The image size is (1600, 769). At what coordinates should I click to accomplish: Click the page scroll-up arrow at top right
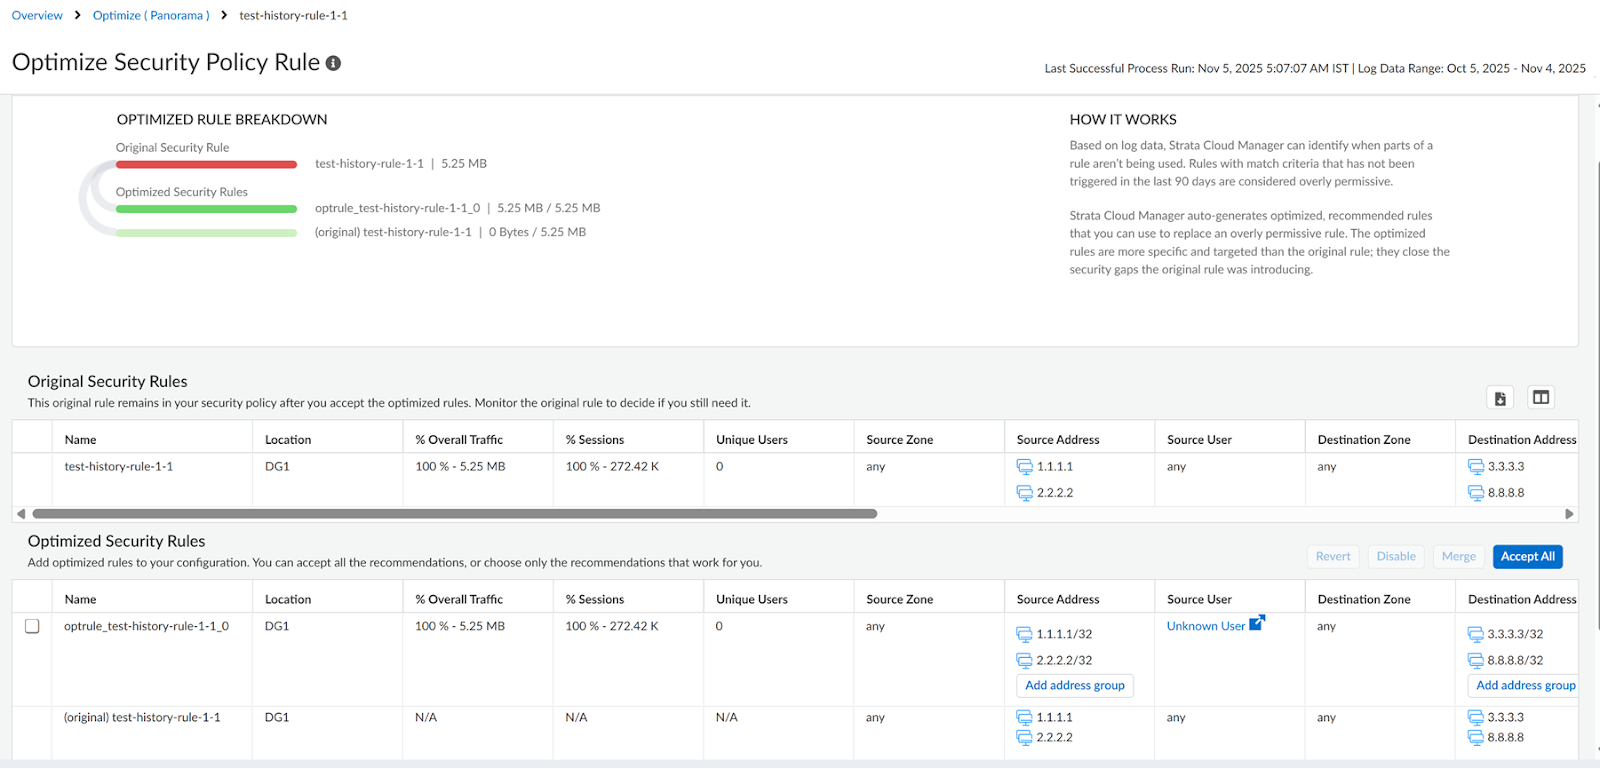tap(1595, 103)
